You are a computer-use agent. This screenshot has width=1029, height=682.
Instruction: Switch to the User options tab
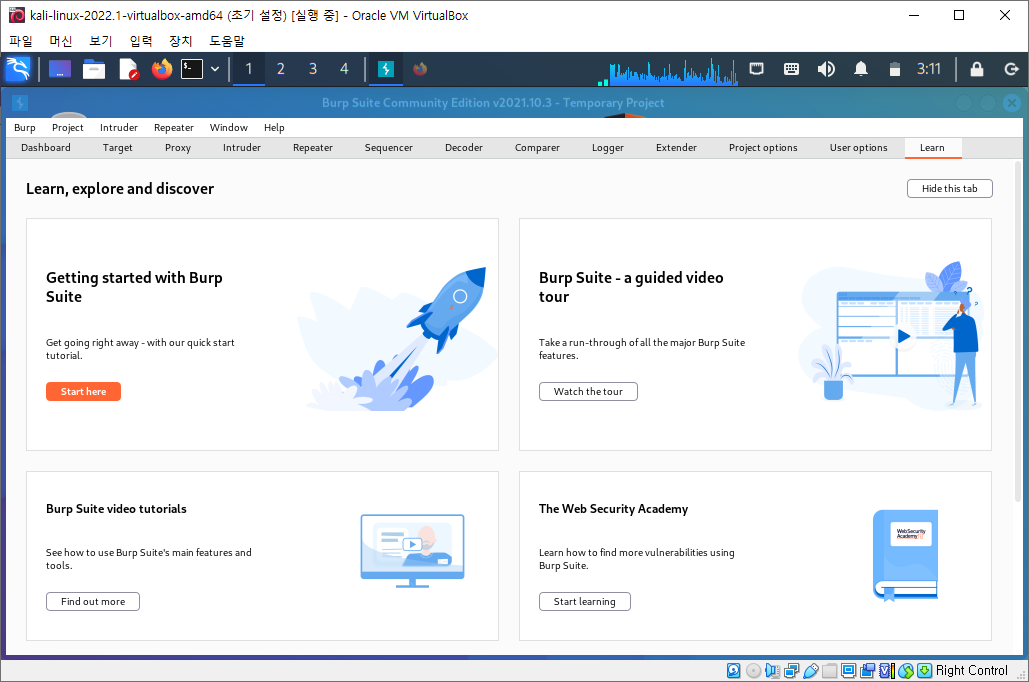(858, 148)
